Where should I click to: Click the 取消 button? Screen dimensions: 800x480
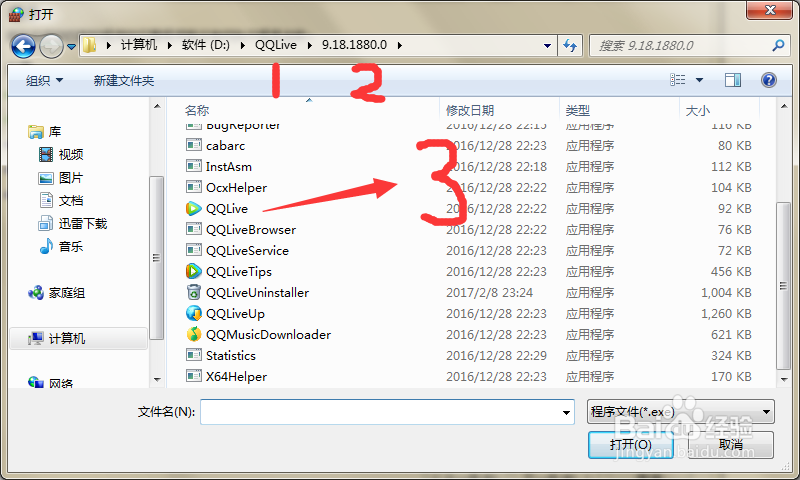(x=731, y=445)
